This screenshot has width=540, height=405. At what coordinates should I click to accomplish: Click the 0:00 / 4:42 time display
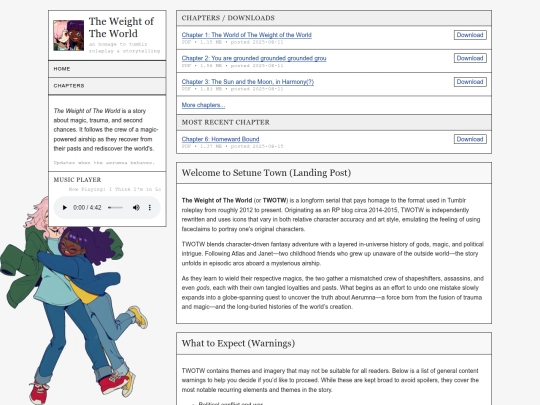click(x=87, y=208)
